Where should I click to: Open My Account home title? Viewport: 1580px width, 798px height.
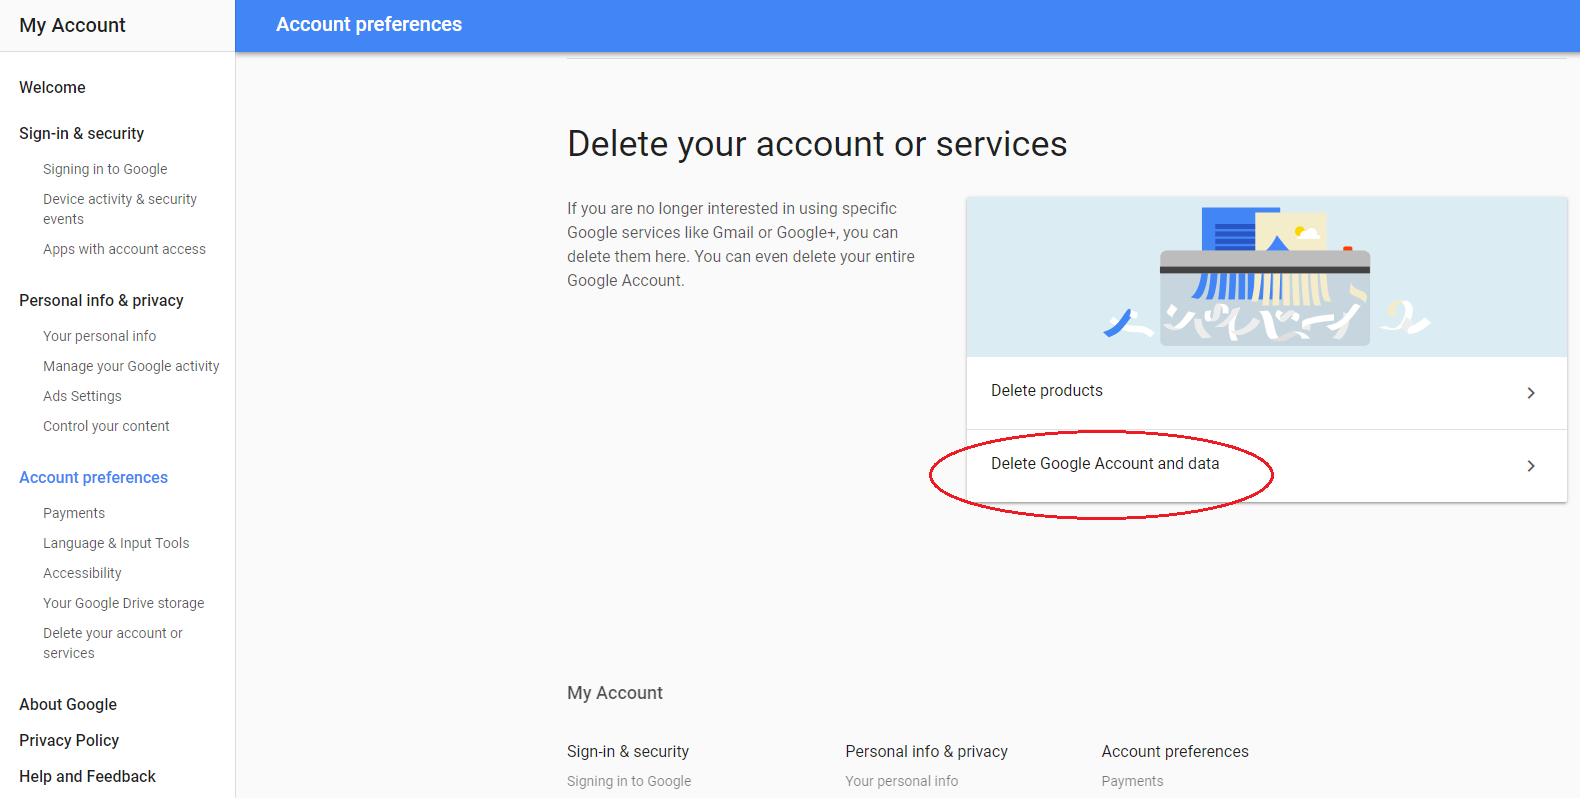[x=72, y=25]
